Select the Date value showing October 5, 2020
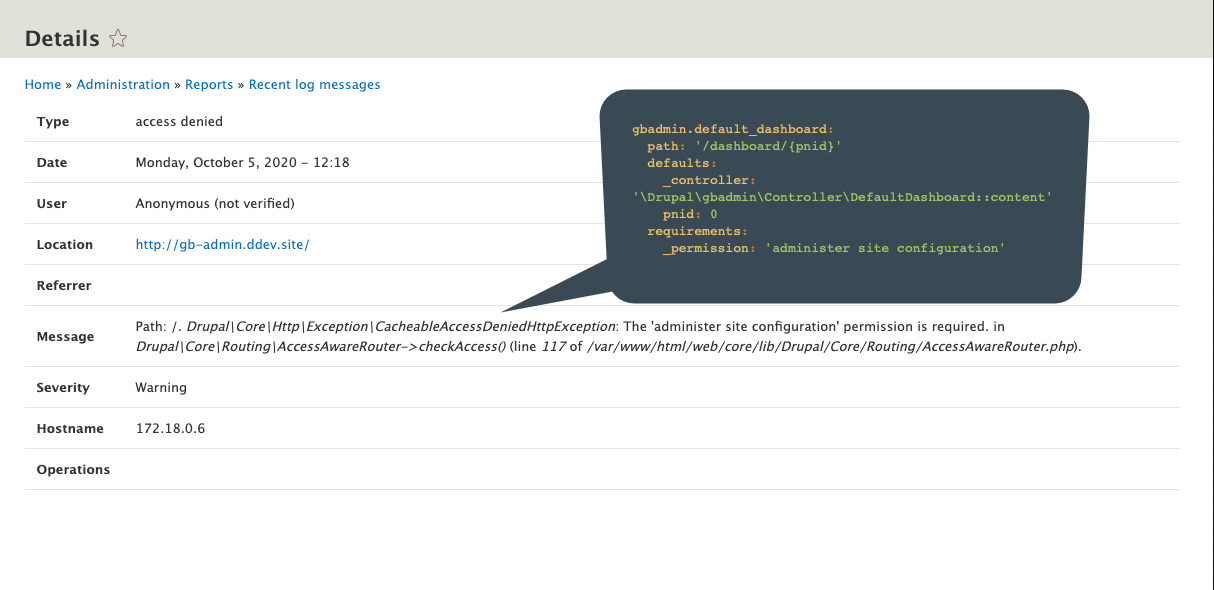This screenshot has width=1214, height=590. [244, 162]
